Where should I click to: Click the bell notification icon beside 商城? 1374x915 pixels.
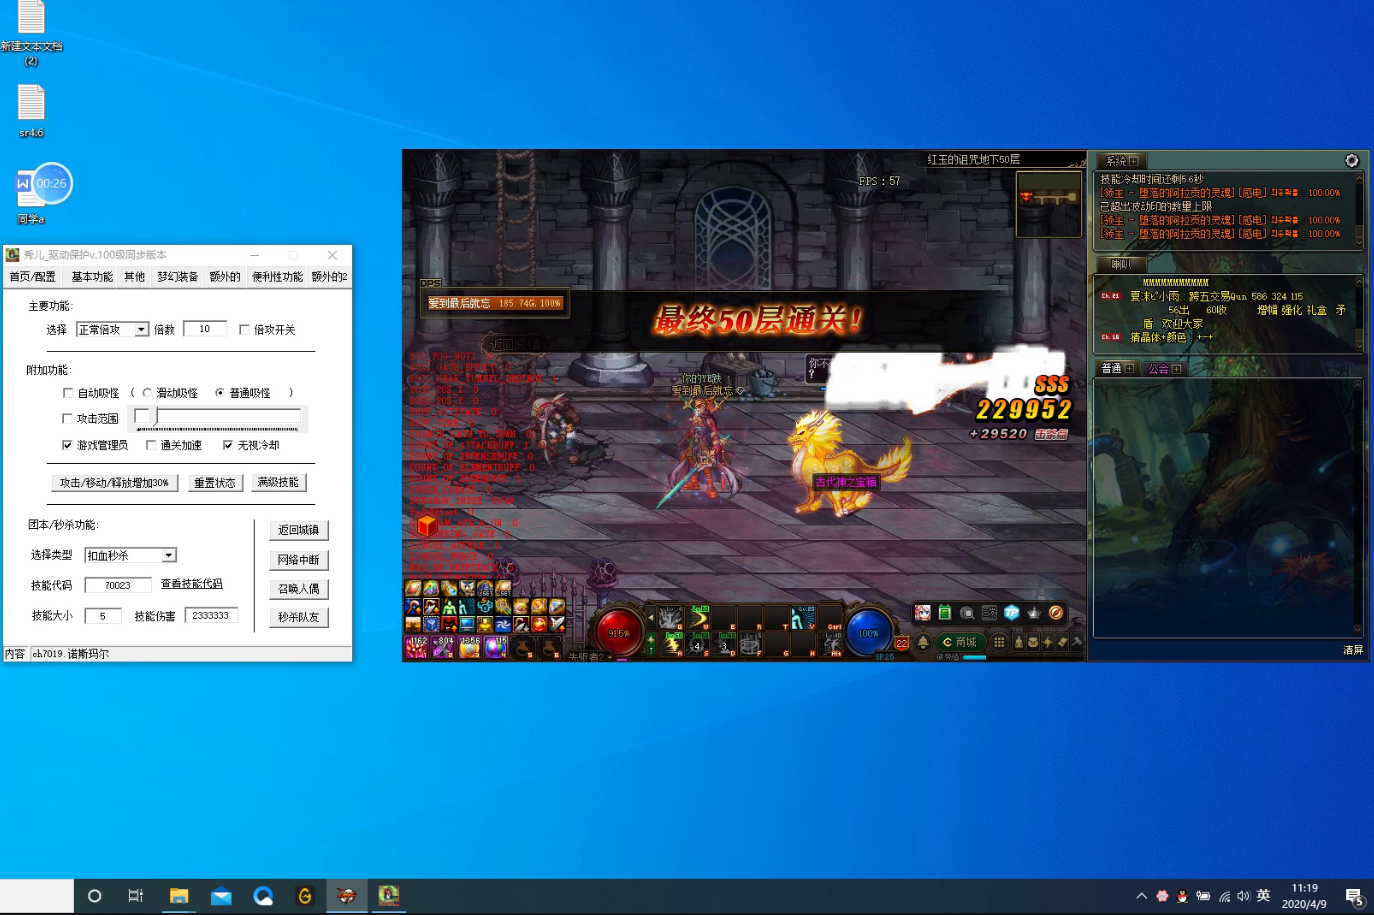pyautogui.click(x=923, y=642)
